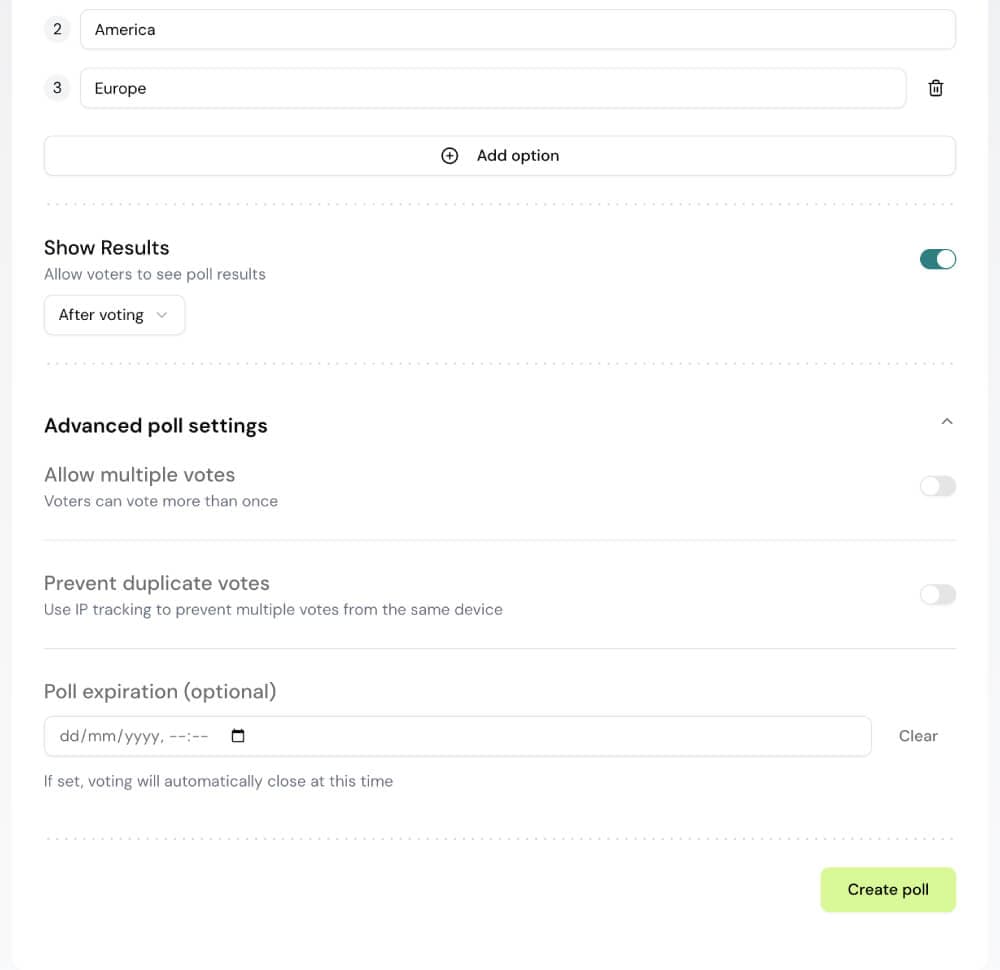The width and height of the screenshot is (1000, 970).
Task: Click the Allow multiple votes label
Action: pos(139,474)
